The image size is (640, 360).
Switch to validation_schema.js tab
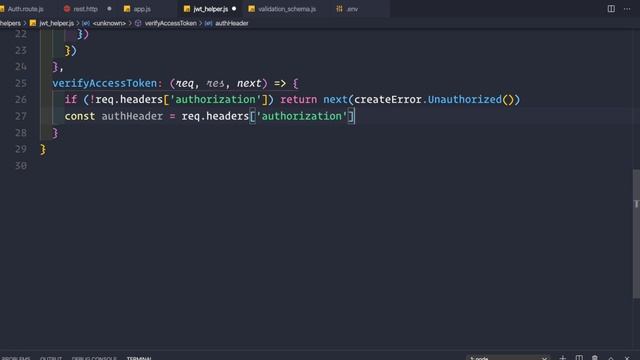click(x=287, y=9)
